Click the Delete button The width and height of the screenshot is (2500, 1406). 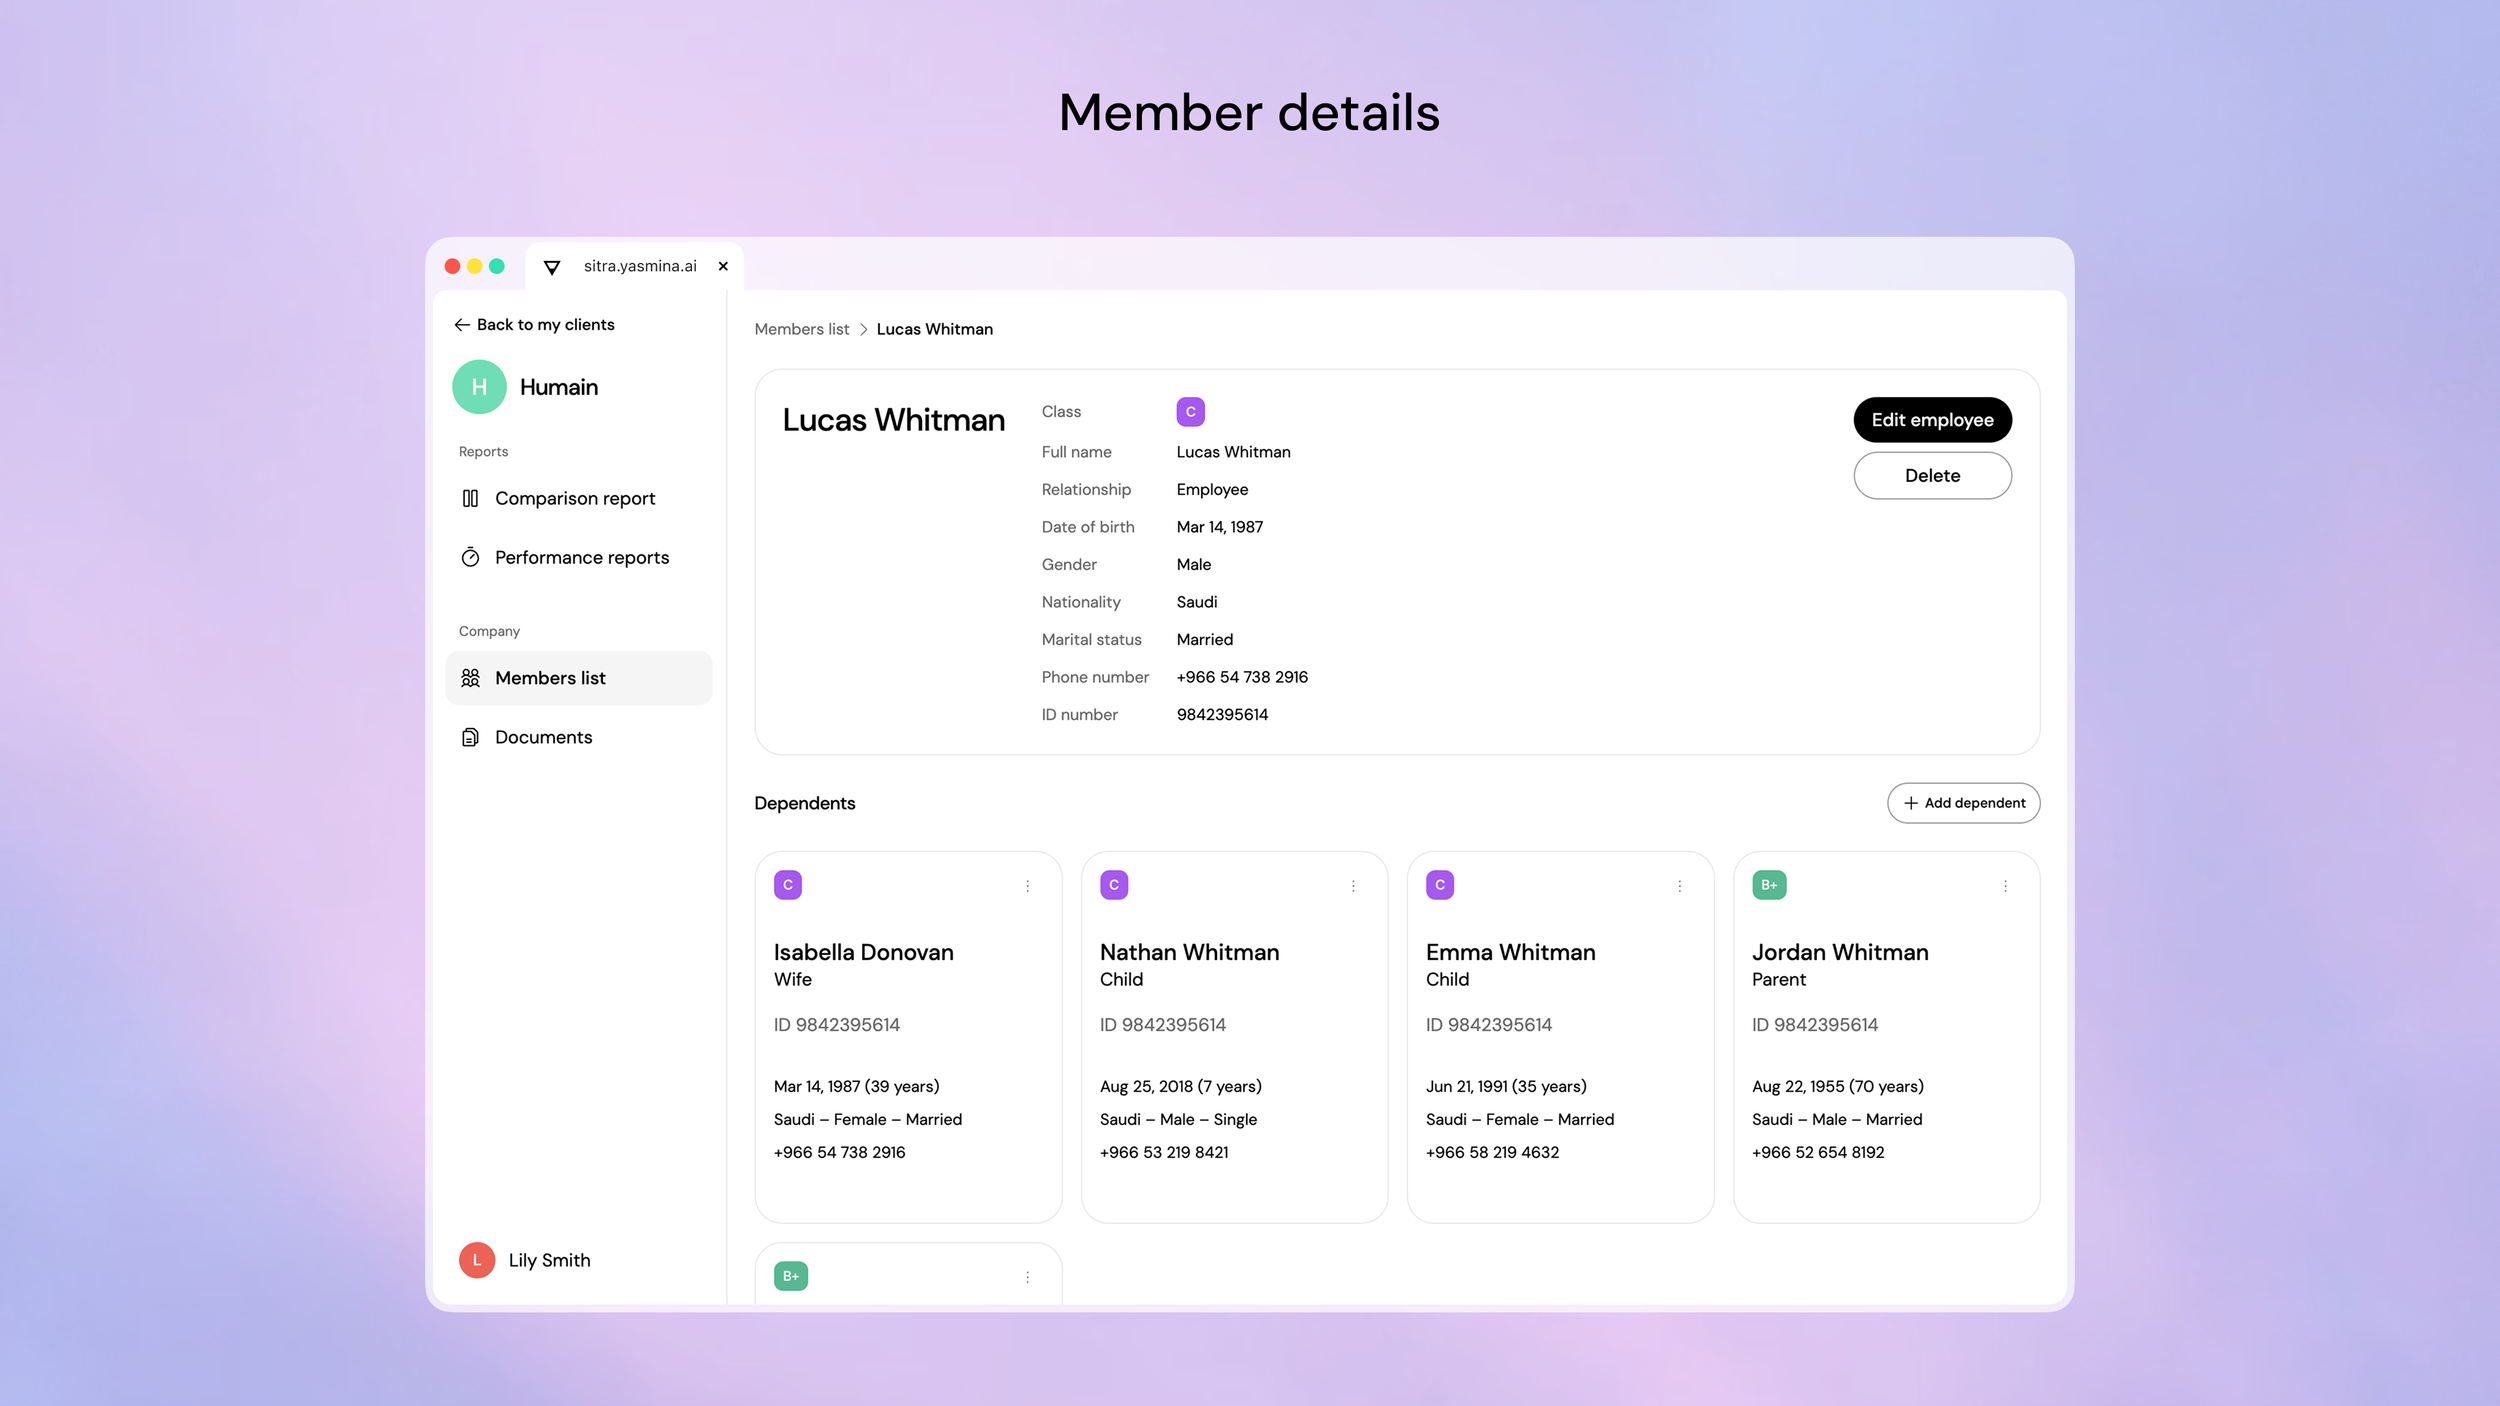[1932, 475]
